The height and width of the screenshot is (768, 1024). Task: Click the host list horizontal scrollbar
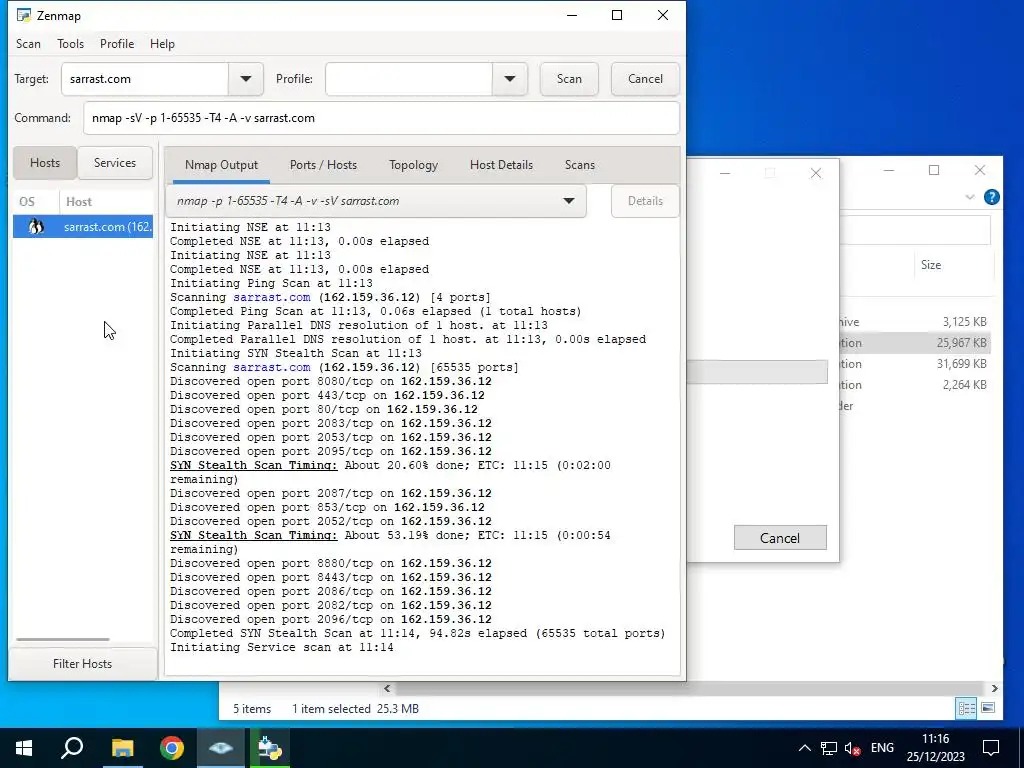point(63,639)
